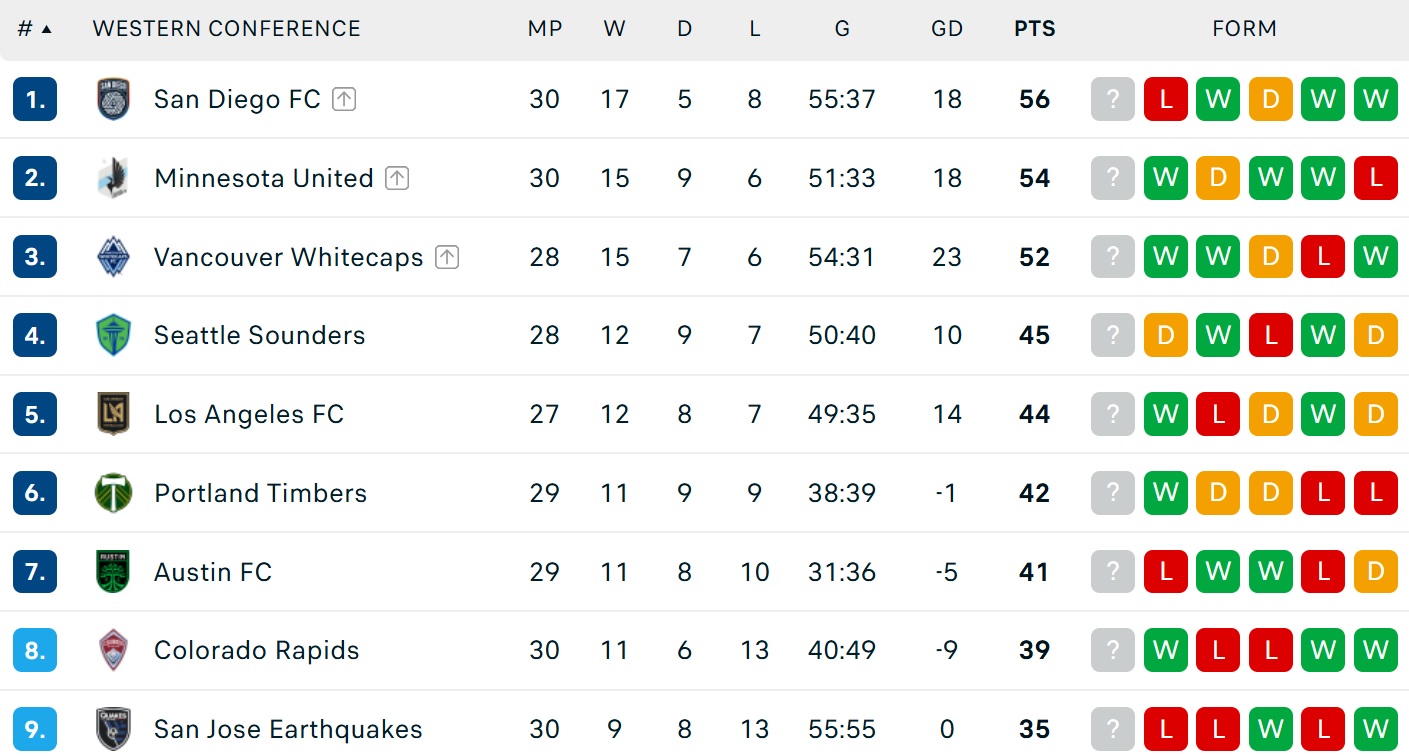Click the Seattle Sounders team logo

coord(113,335)
